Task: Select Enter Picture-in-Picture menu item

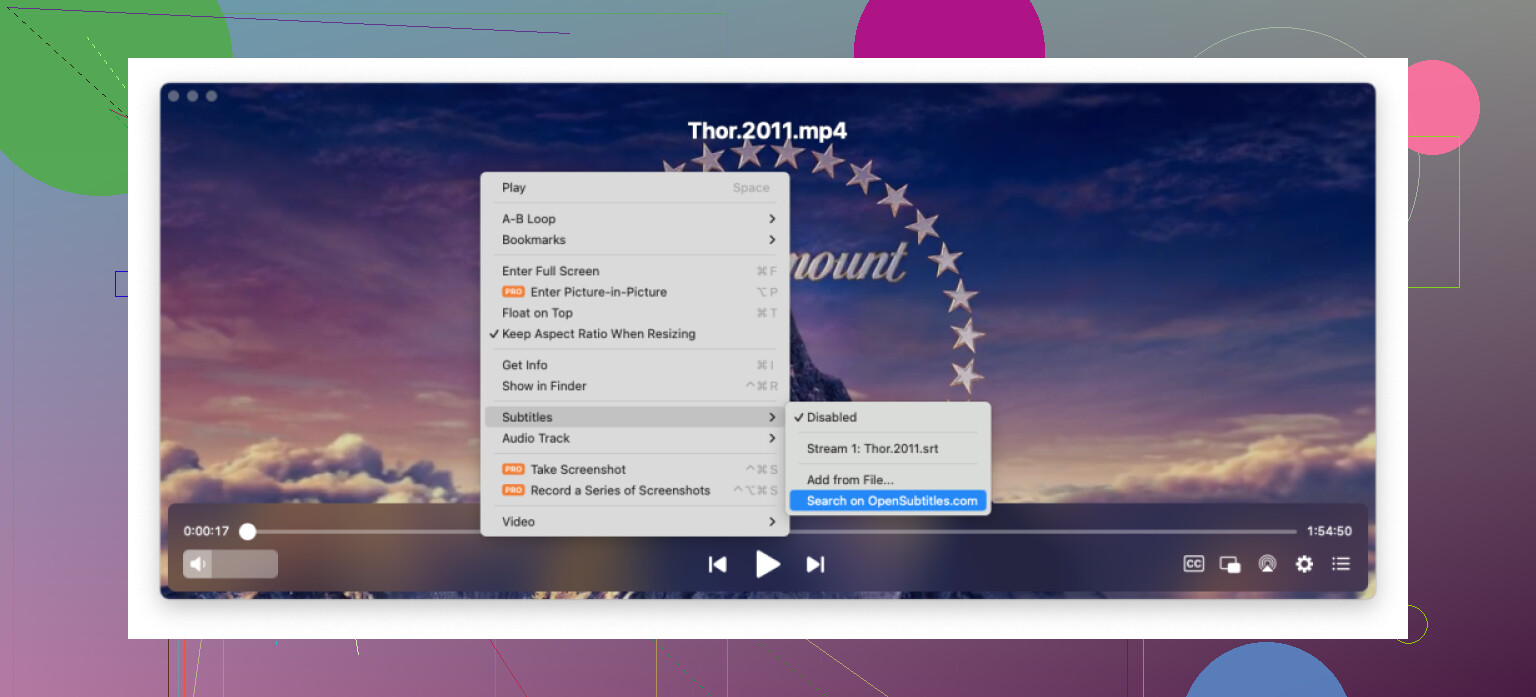Action: tap(635, 292)
